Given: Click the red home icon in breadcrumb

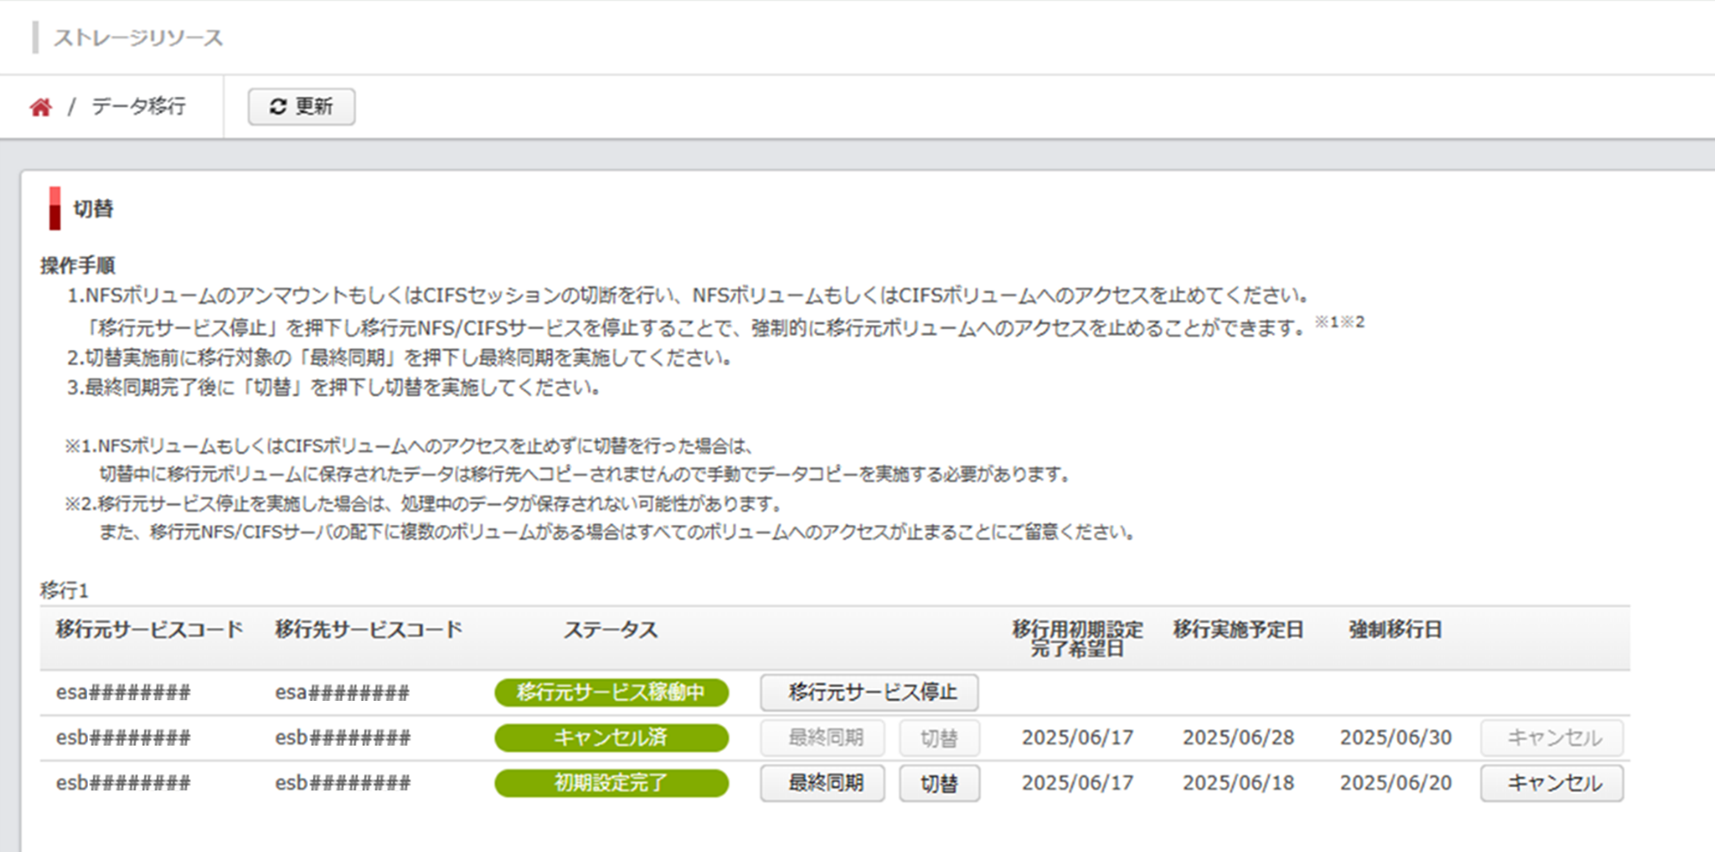Looking at the screenshot, I should click(x=40, y=107).
